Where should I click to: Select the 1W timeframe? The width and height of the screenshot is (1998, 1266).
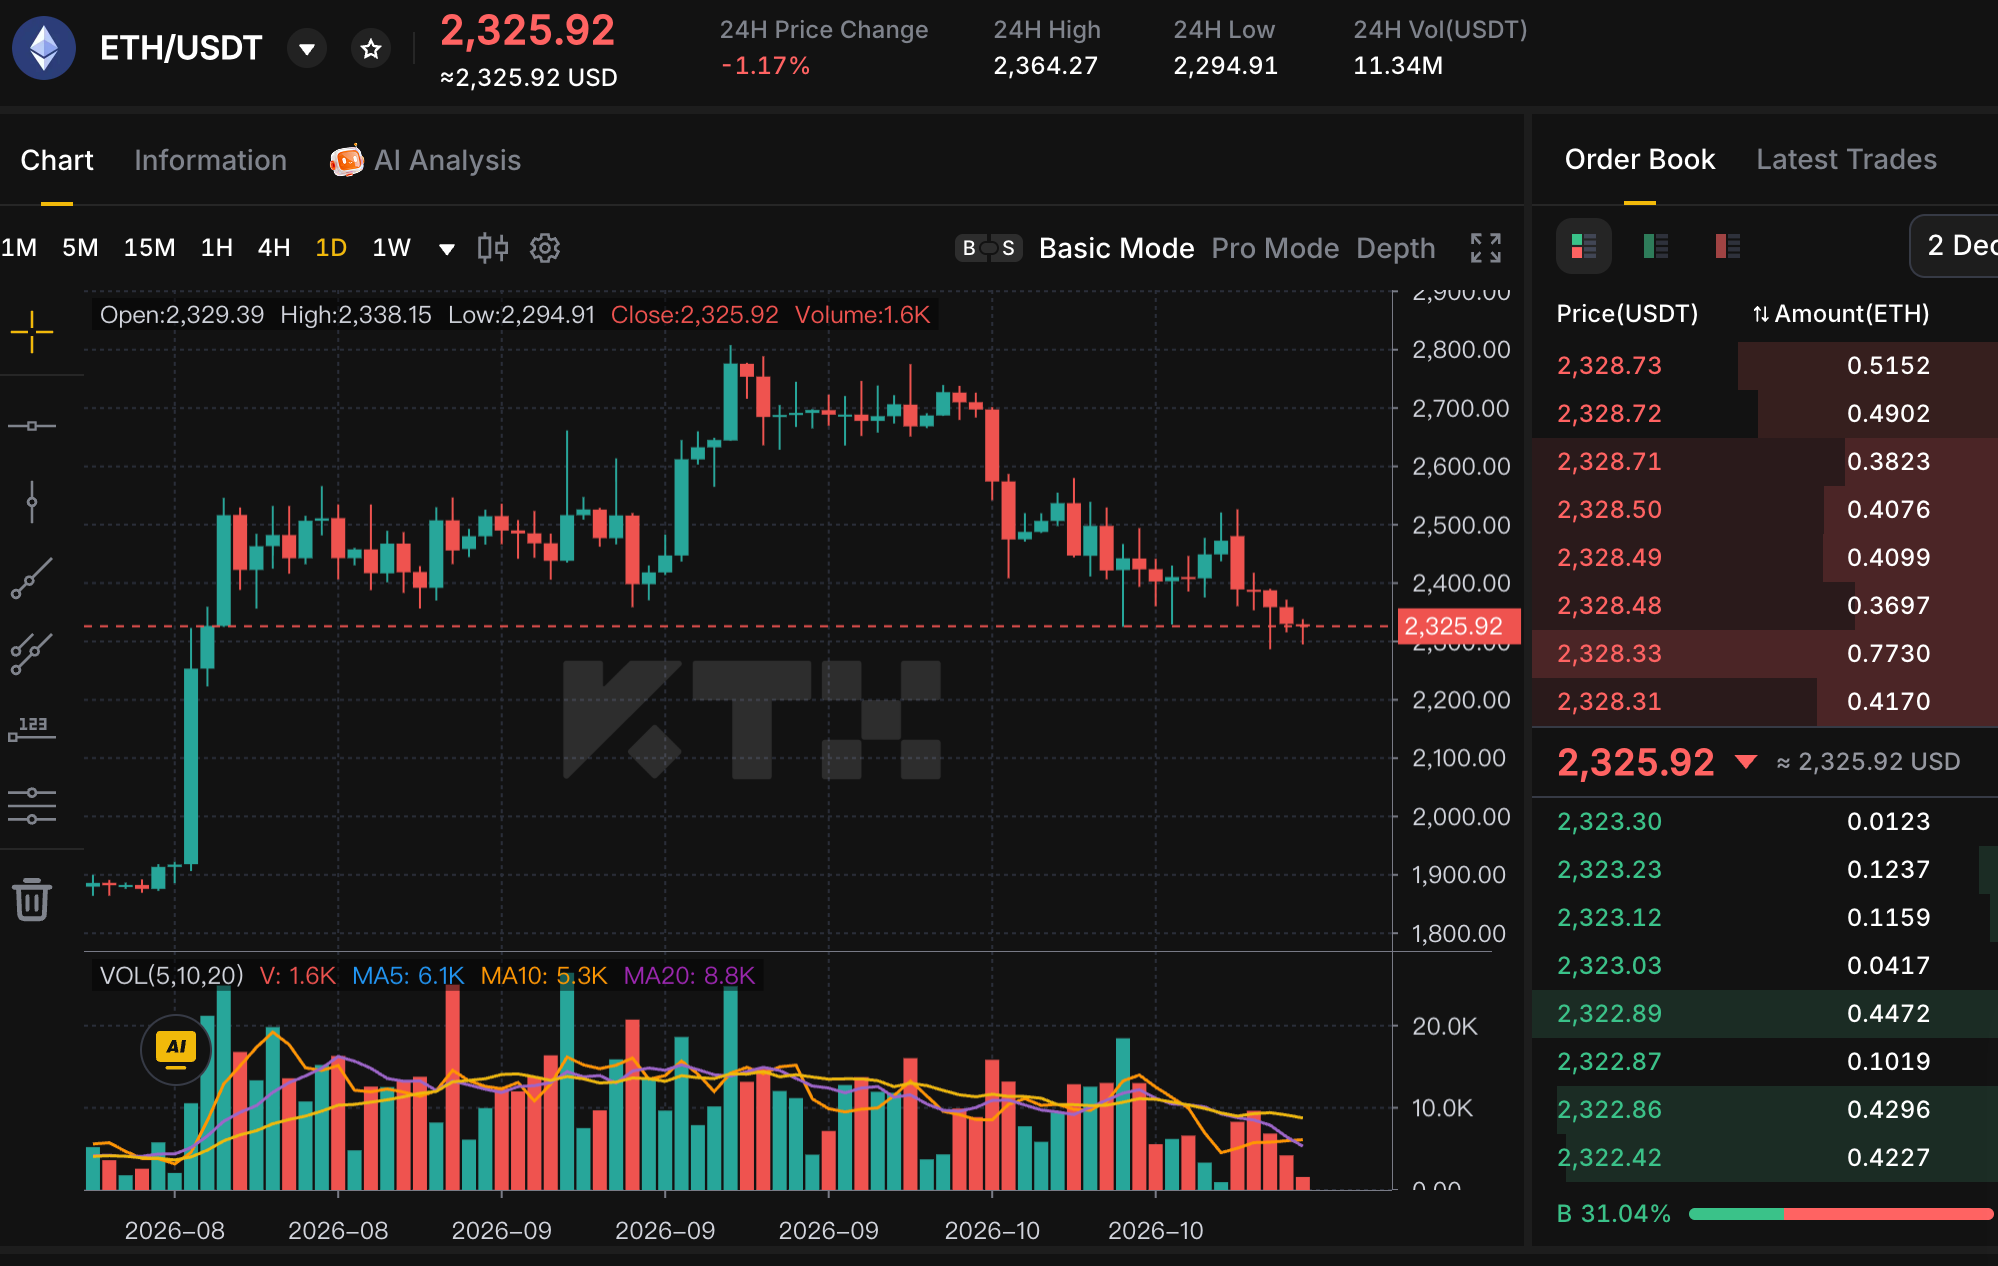(391, 247)
